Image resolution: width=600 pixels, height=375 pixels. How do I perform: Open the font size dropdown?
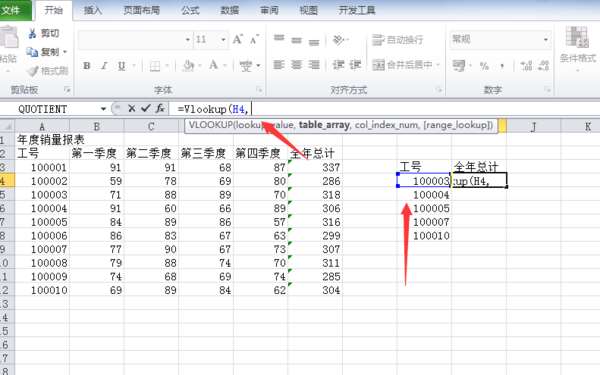pyautogui.click(x=223, y=39)
